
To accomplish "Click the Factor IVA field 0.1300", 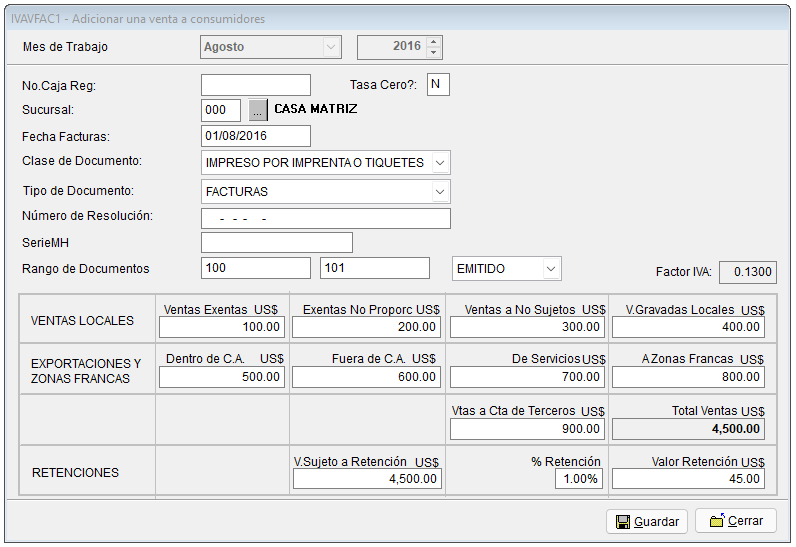I will click(x=748, y=272).
